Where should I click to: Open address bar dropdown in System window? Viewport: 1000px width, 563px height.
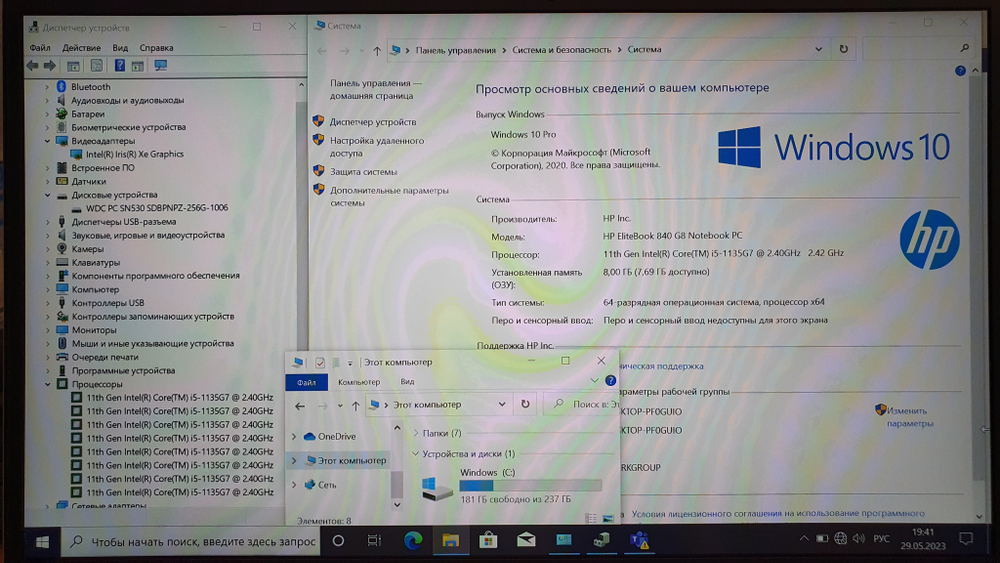818,49
